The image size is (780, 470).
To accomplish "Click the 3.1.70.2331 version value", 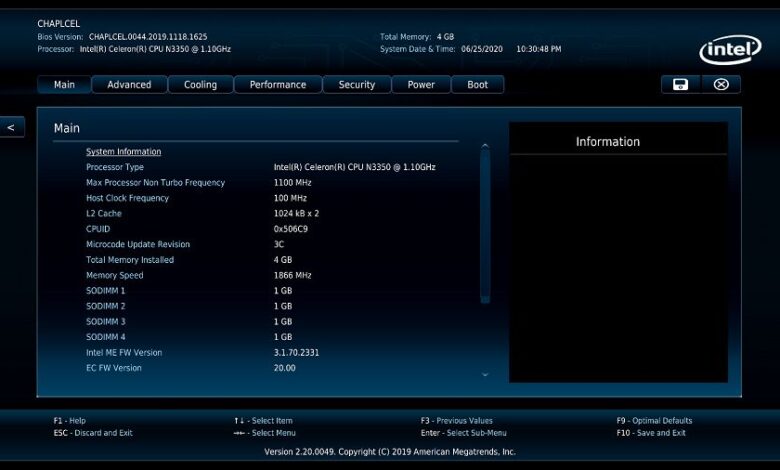I will (x=296, y=353).
